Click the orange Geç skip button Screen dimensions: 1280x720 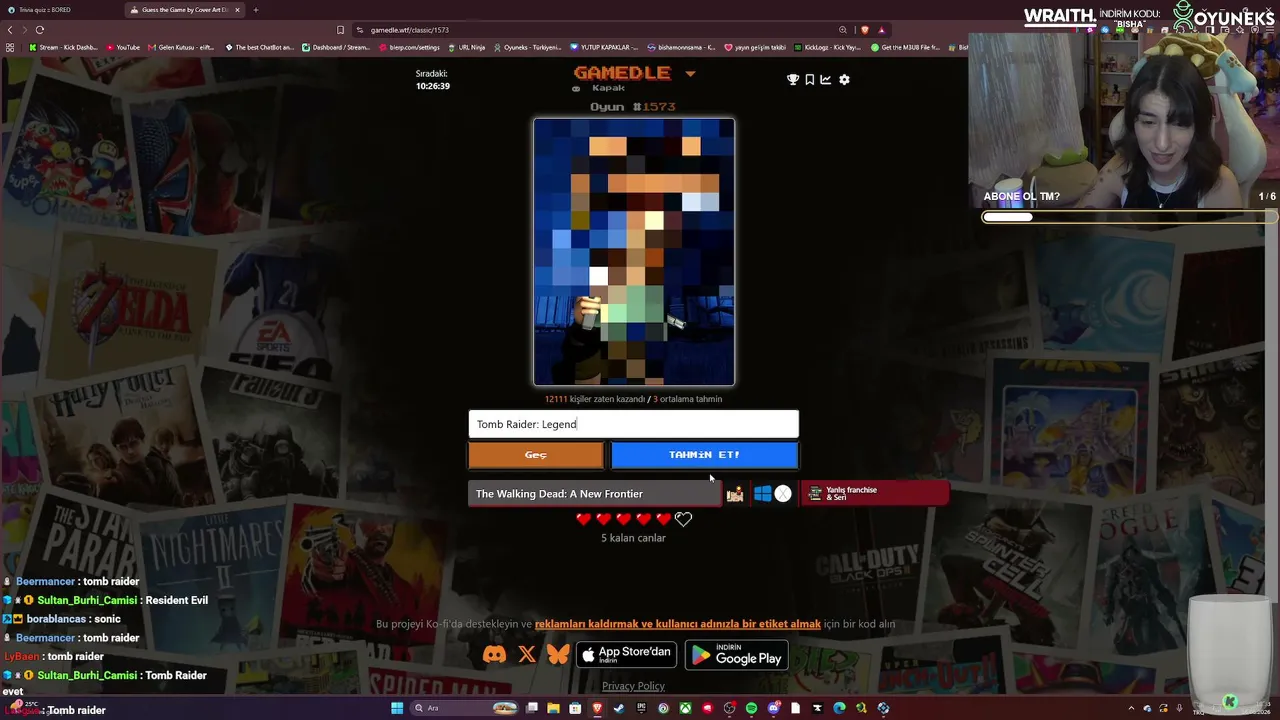point(536,455)
